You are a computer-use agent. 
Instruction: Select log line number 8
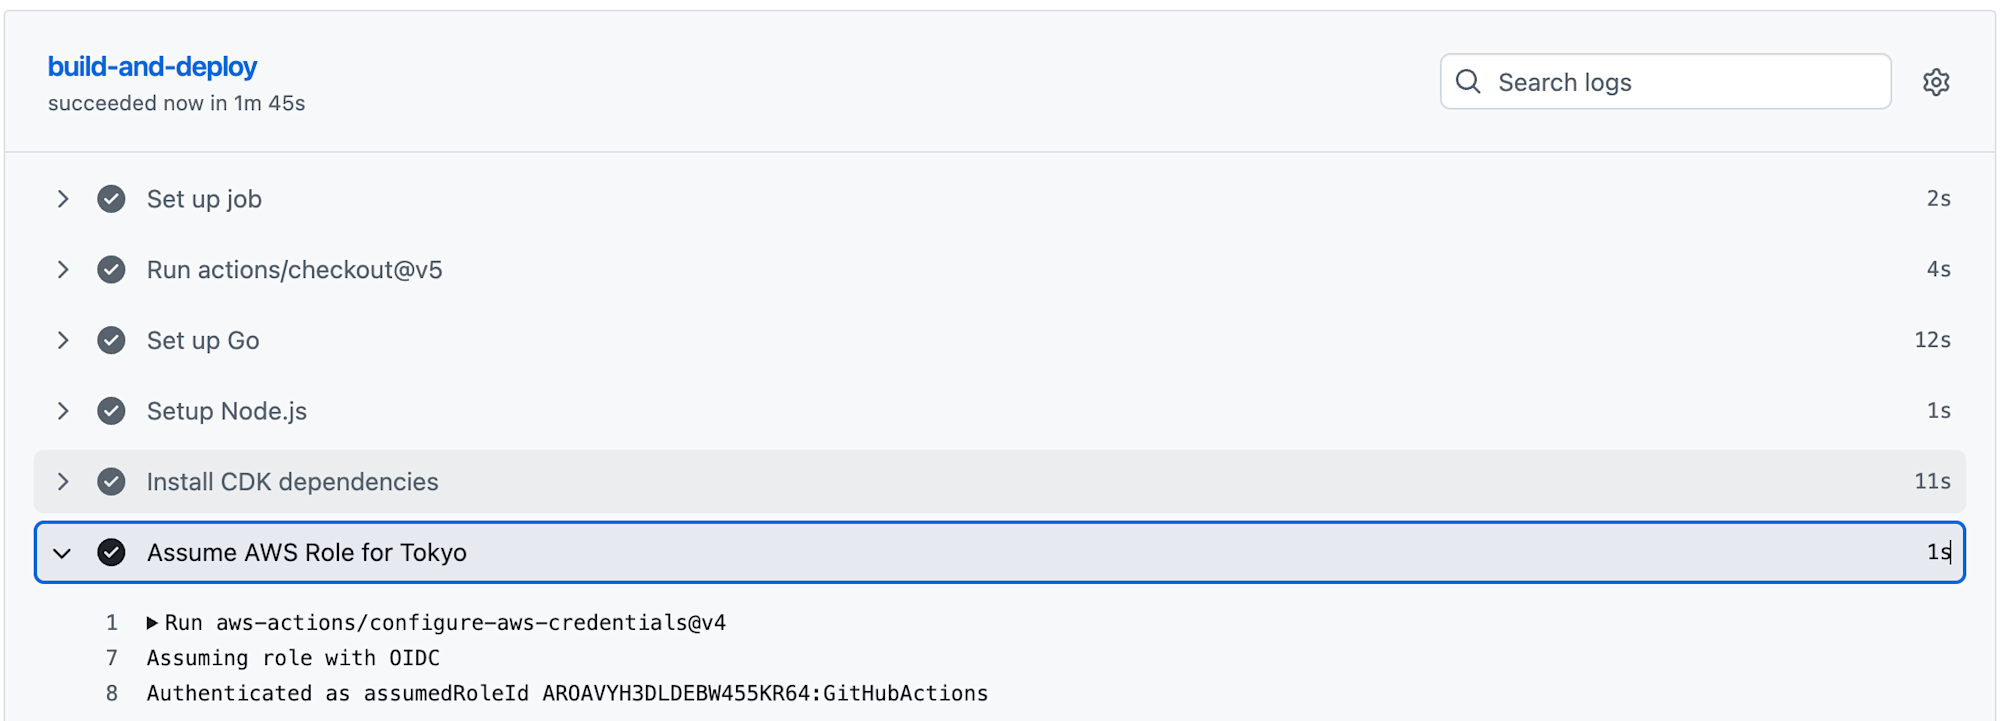112,693
